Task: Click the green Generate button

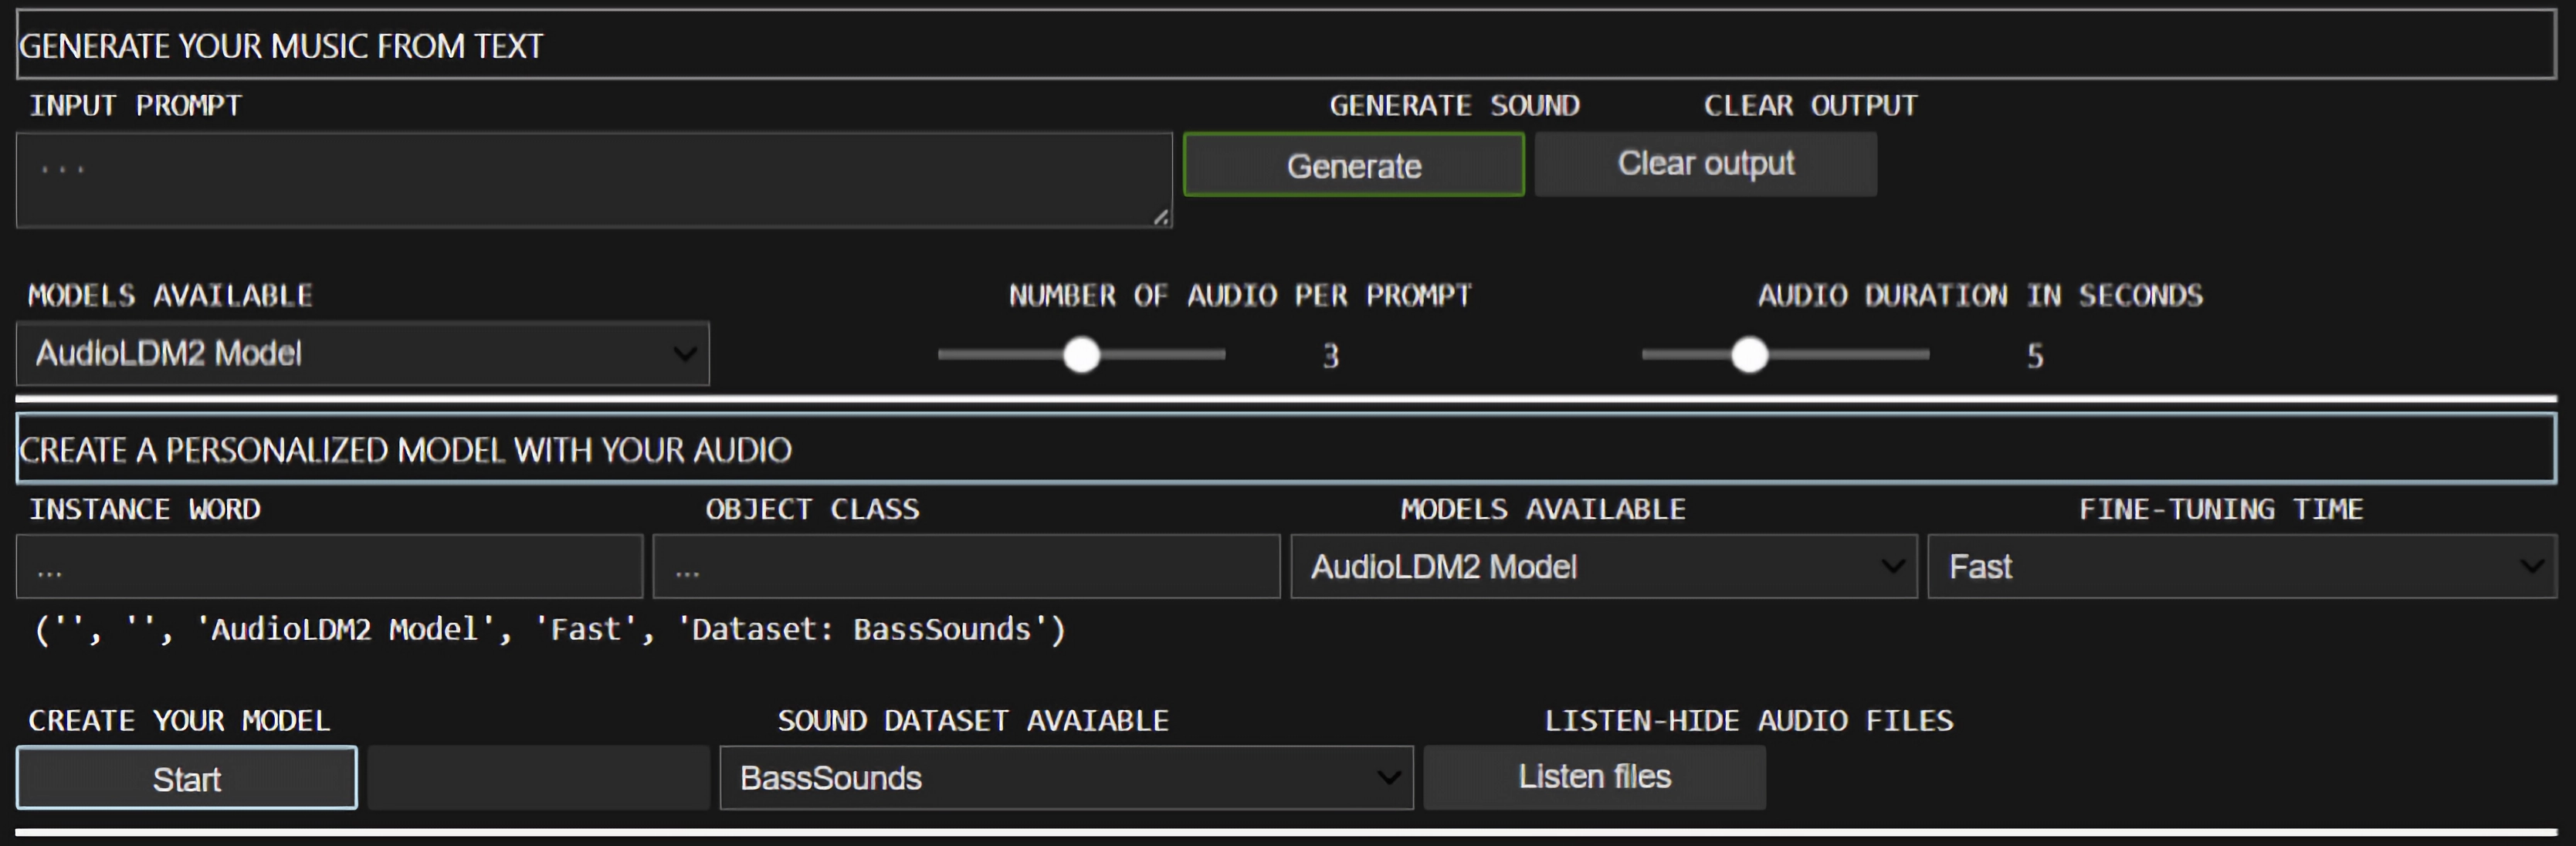Action: coord(1353,165)
